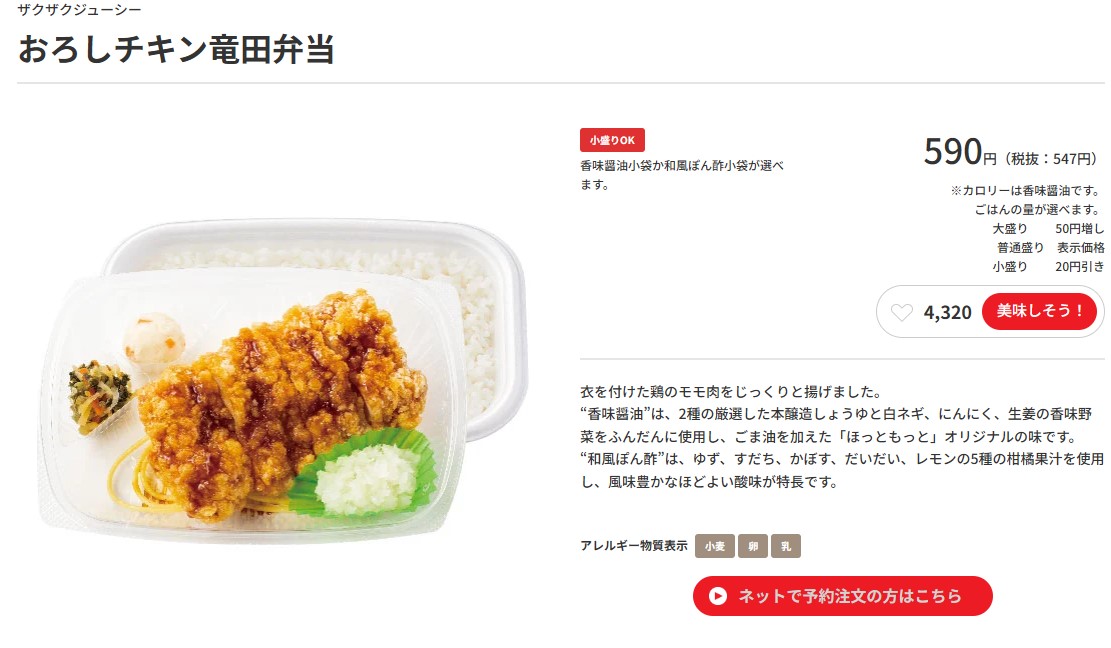Click the 590円 price text

960,152
